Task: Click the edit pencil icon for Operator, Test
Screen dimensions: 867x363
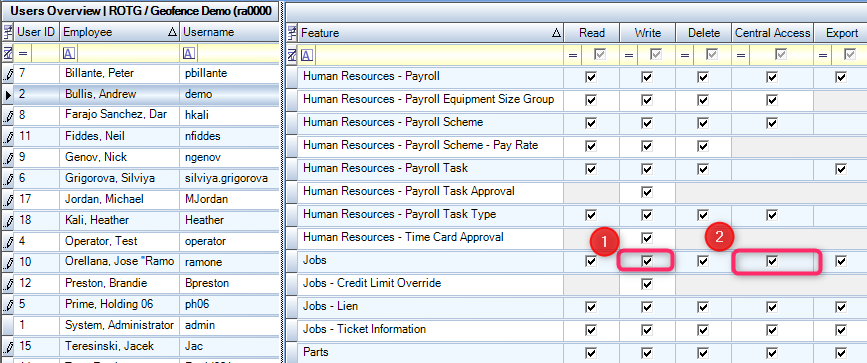Action: coord(7,242)
